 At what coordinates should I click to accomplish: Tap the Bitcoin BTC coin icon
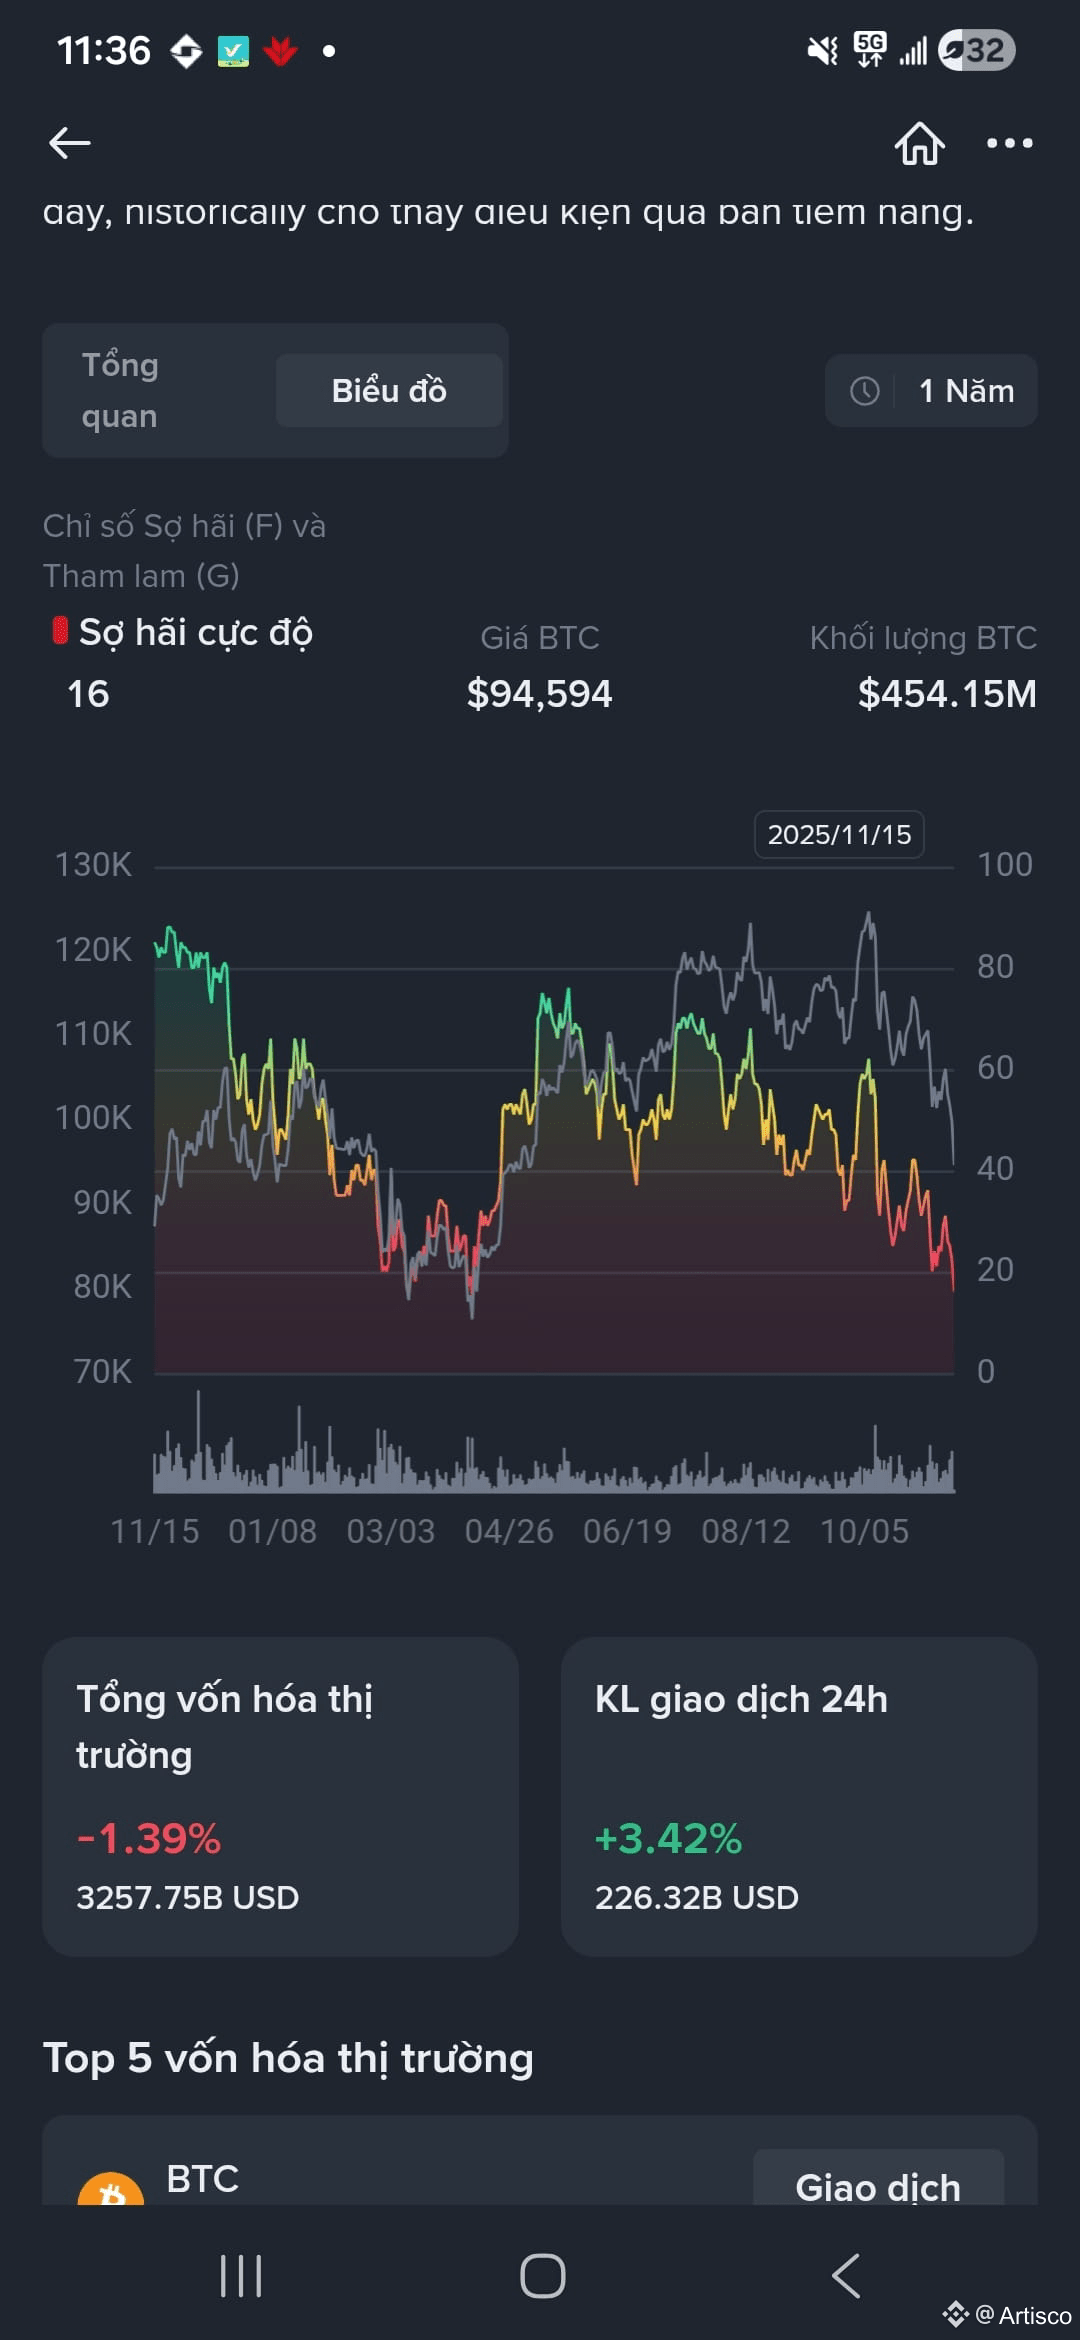(111, 2190)
